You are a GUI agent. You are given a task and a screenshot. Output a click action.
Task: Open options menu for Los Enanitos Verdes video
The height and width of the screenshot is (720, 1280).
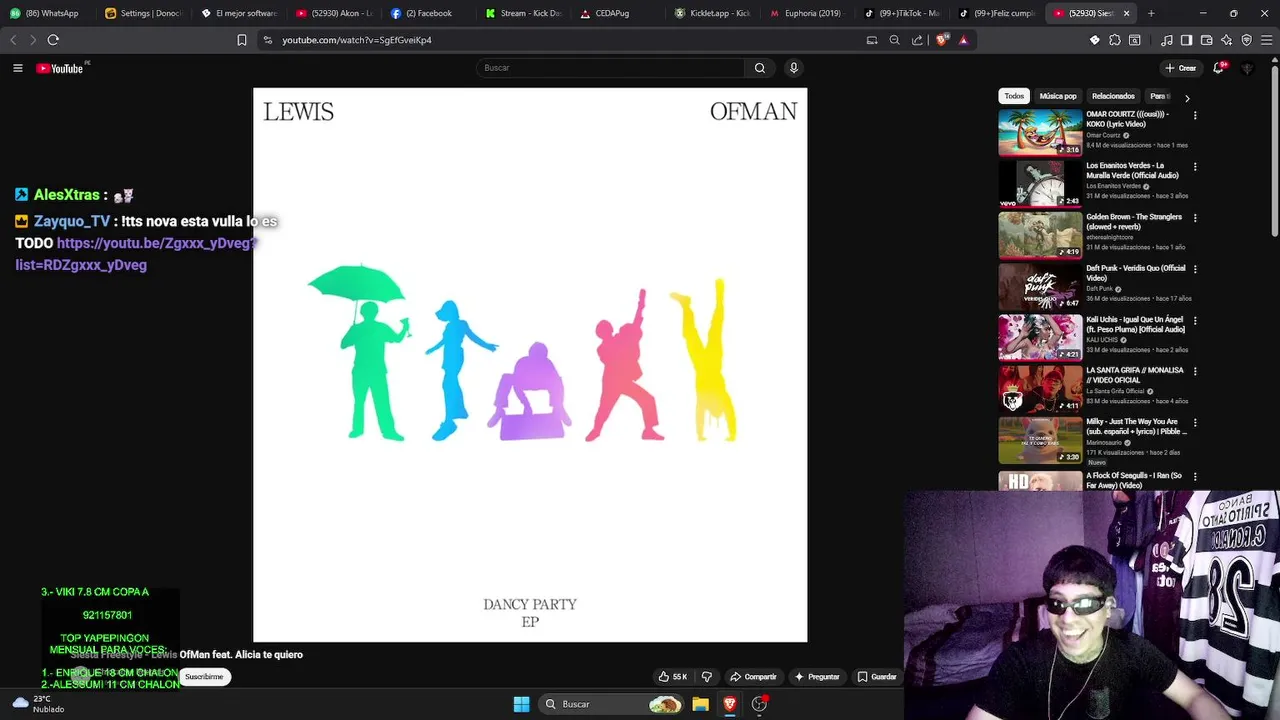click(1195, 167)
